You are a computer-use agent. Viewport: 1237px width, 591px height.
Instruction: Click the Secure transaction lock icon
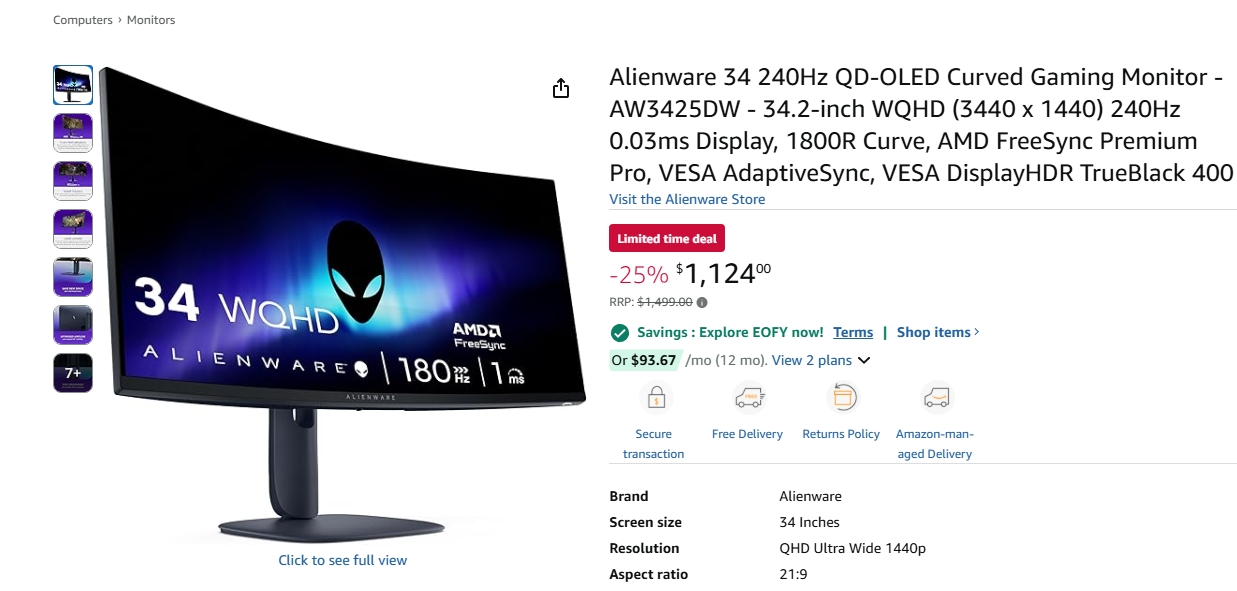(656, 398)
